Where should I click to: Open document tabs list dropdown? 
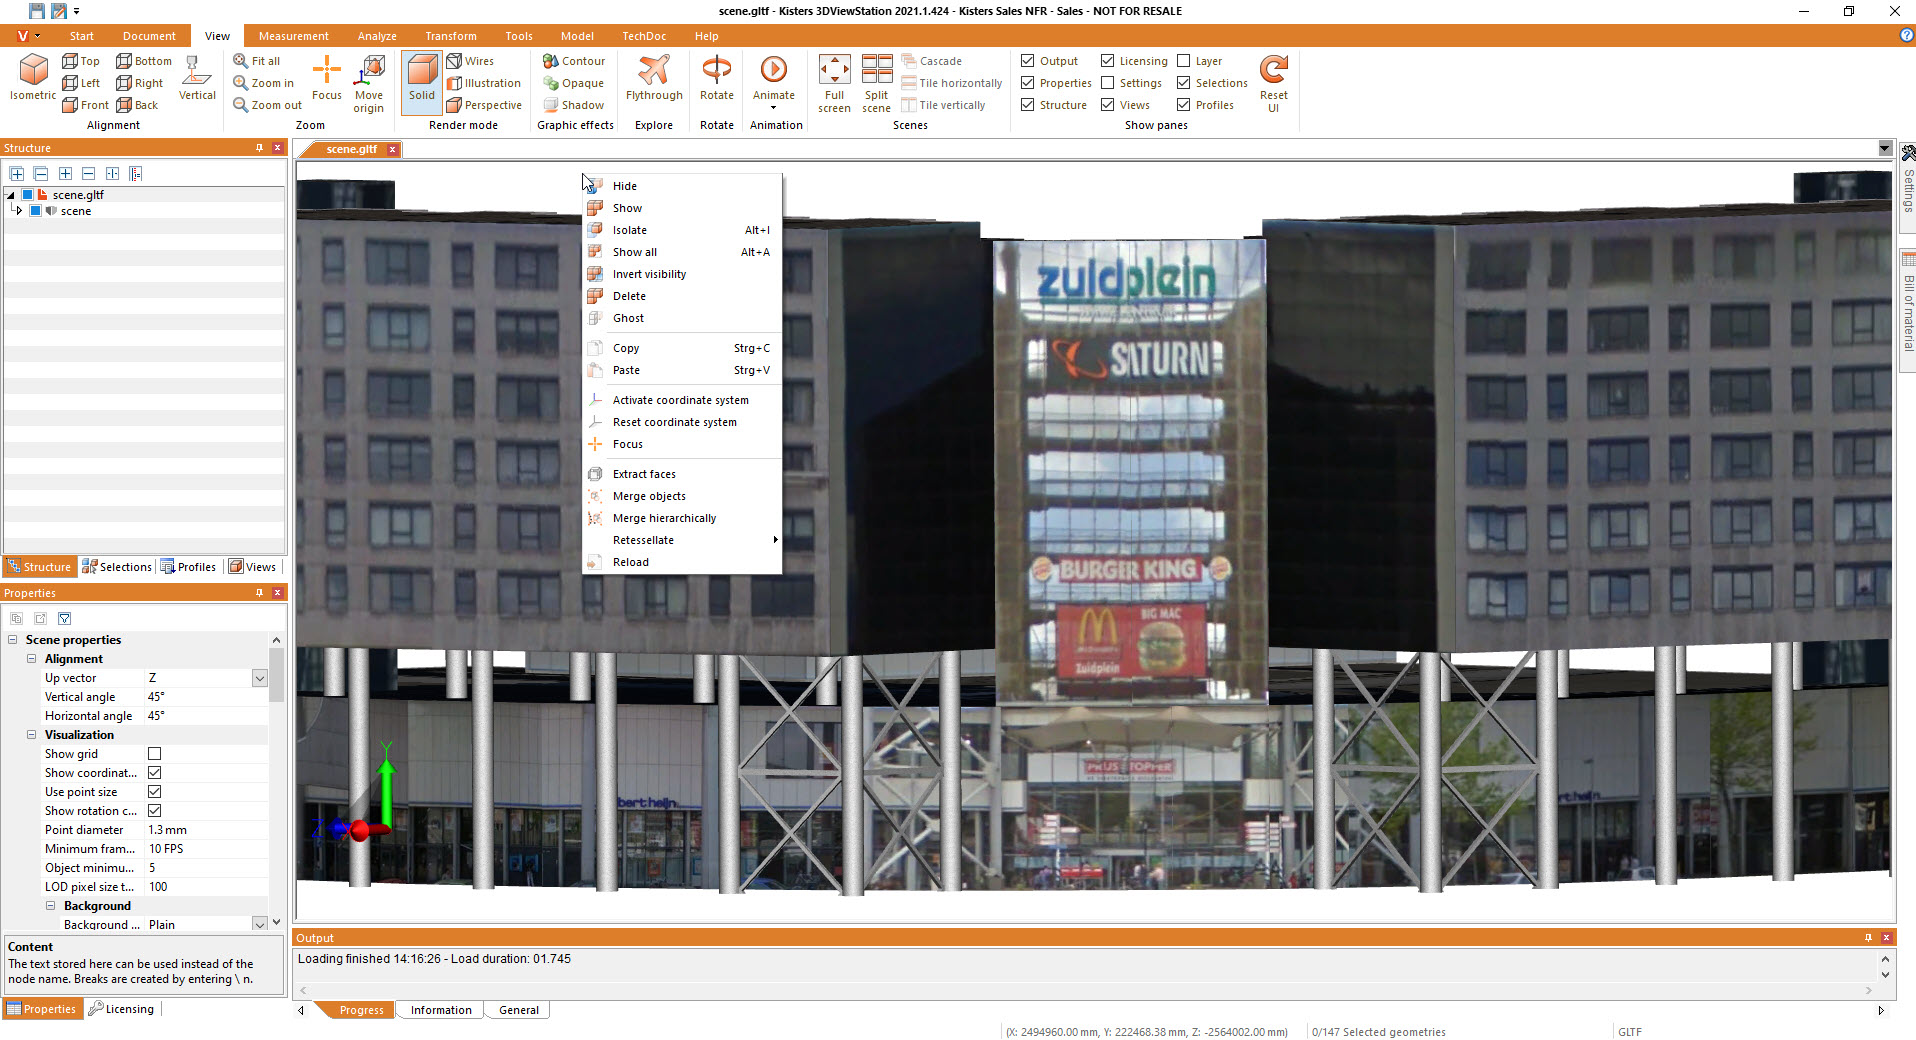click(x=1884, y=149)
